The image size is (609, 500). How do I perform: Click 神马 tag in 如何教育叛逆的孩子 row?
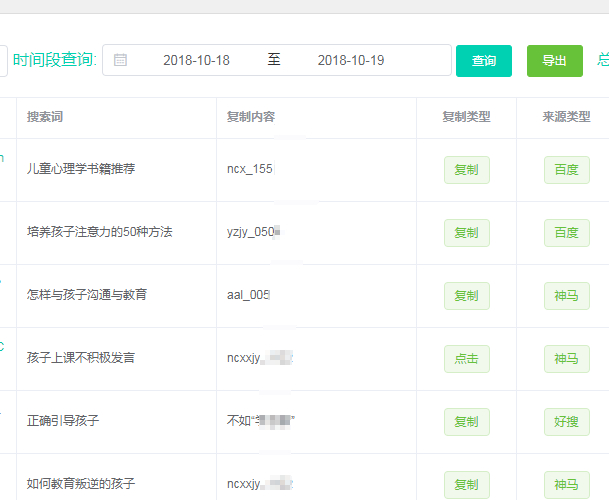pyautogui.click(x=567, y=485)
